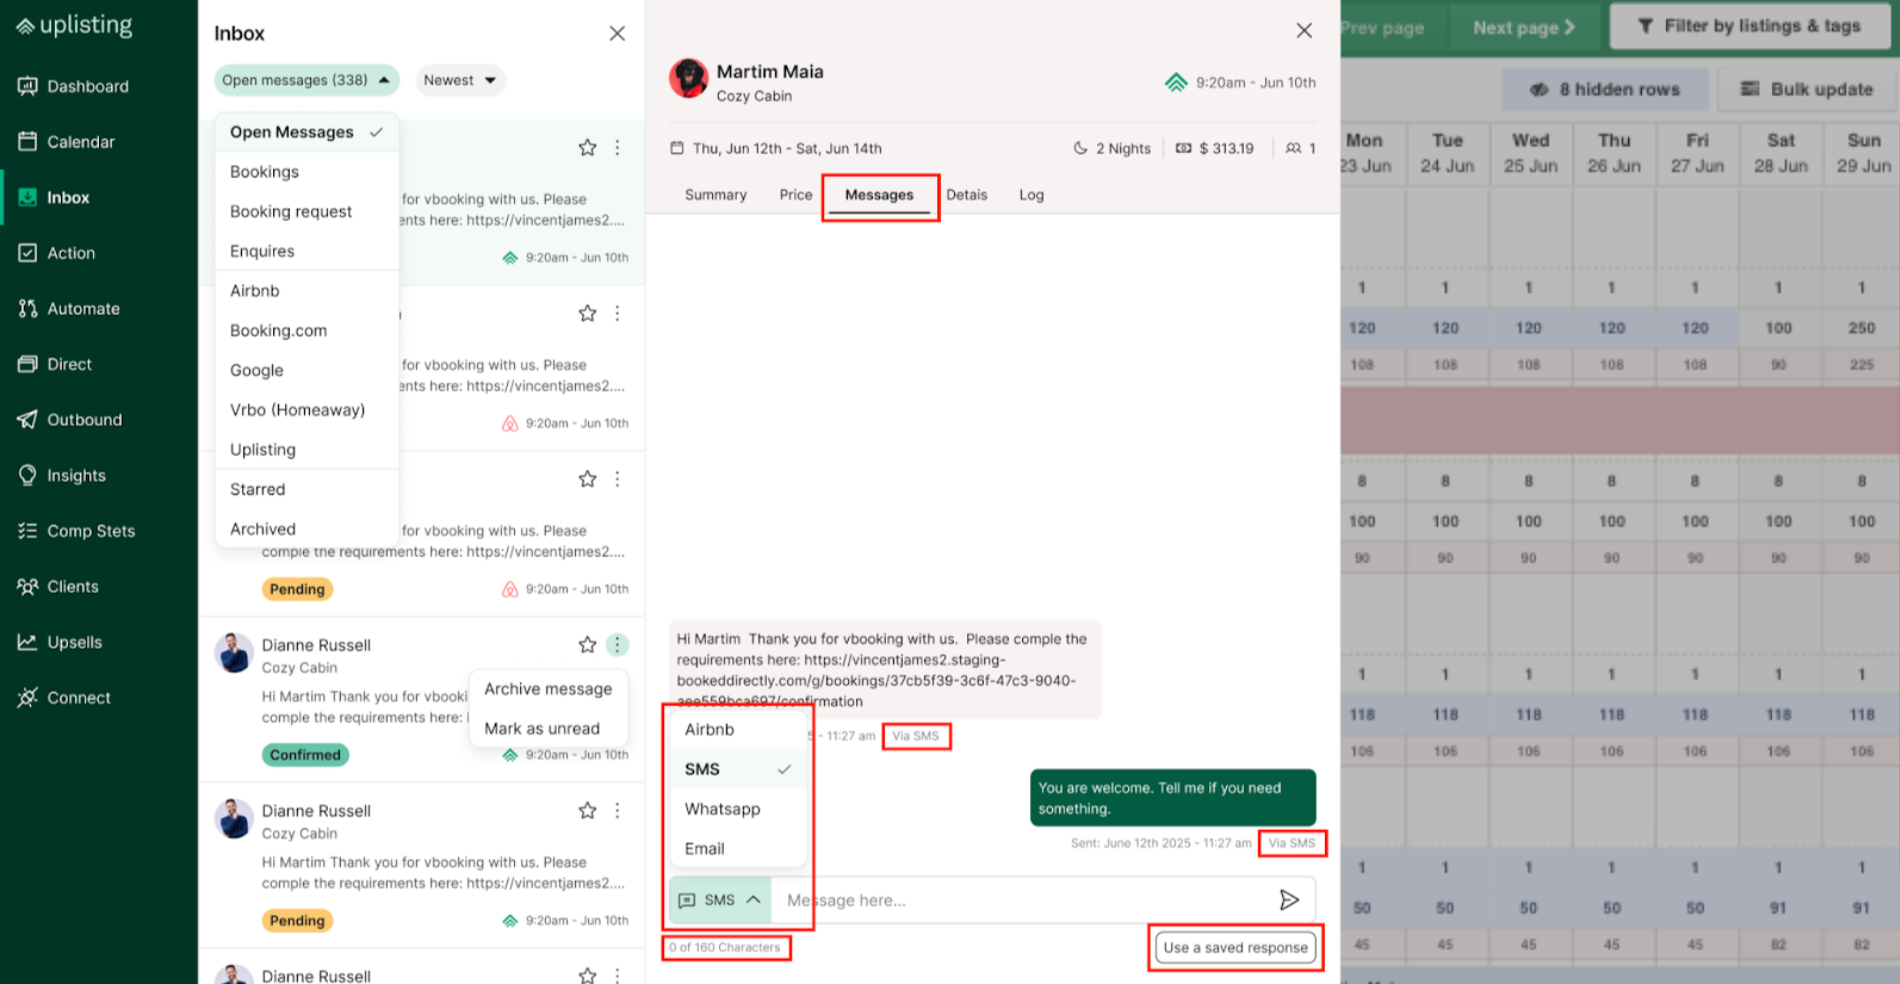Filter inbox by Booking request

[307, 212]
